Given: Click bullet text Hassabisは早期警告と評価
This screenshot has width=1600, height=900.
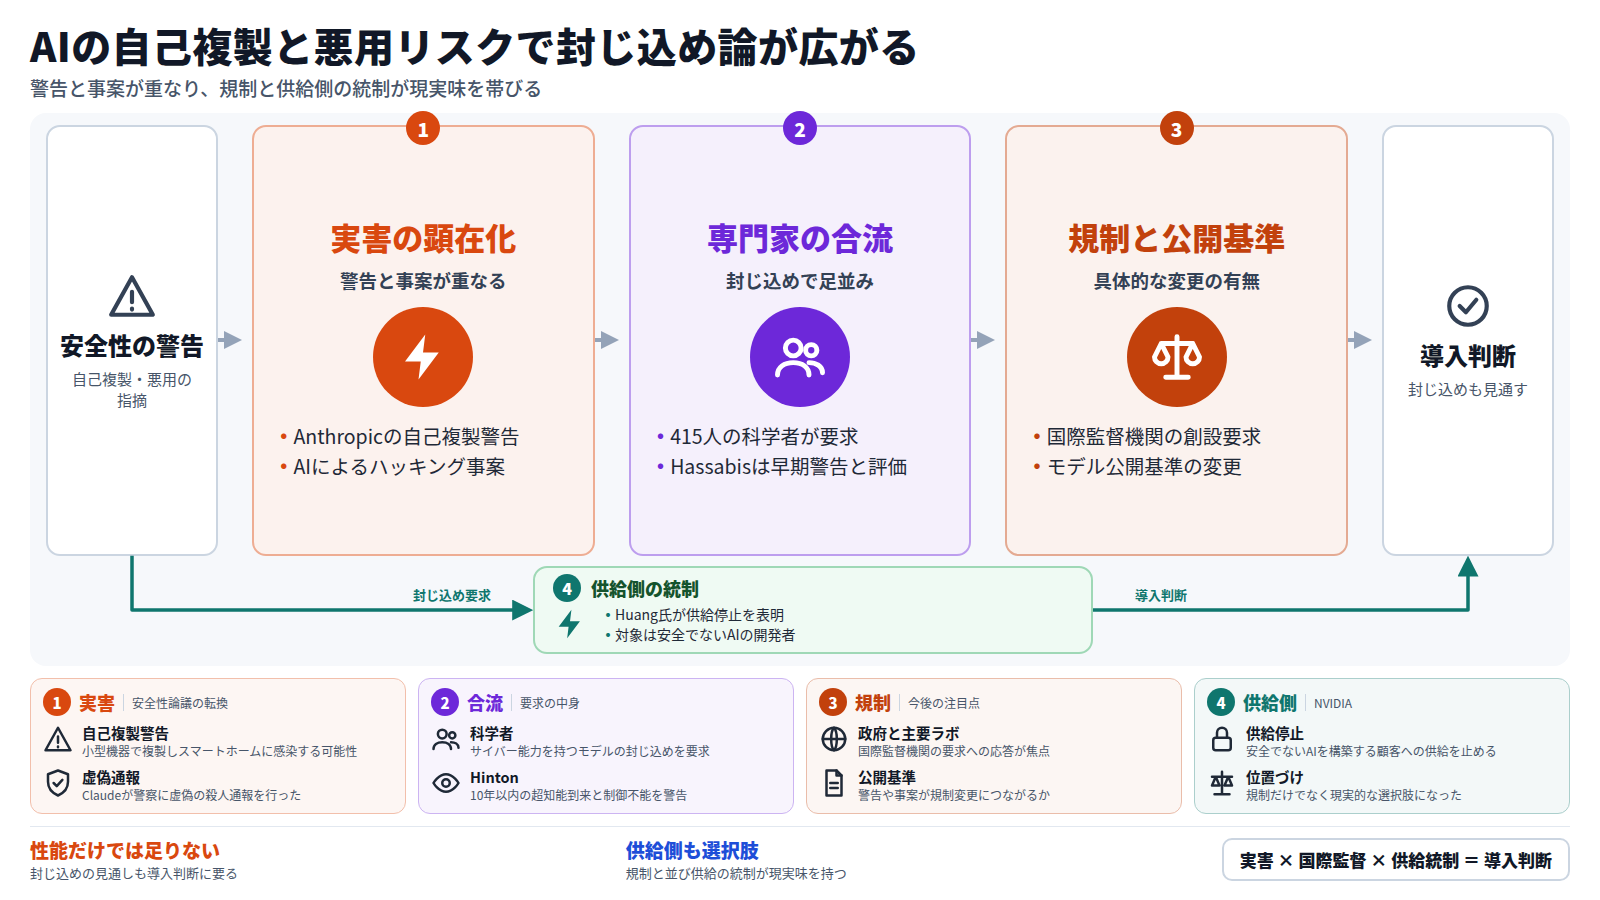Looking at the screenshot, I should coord(789,467).
